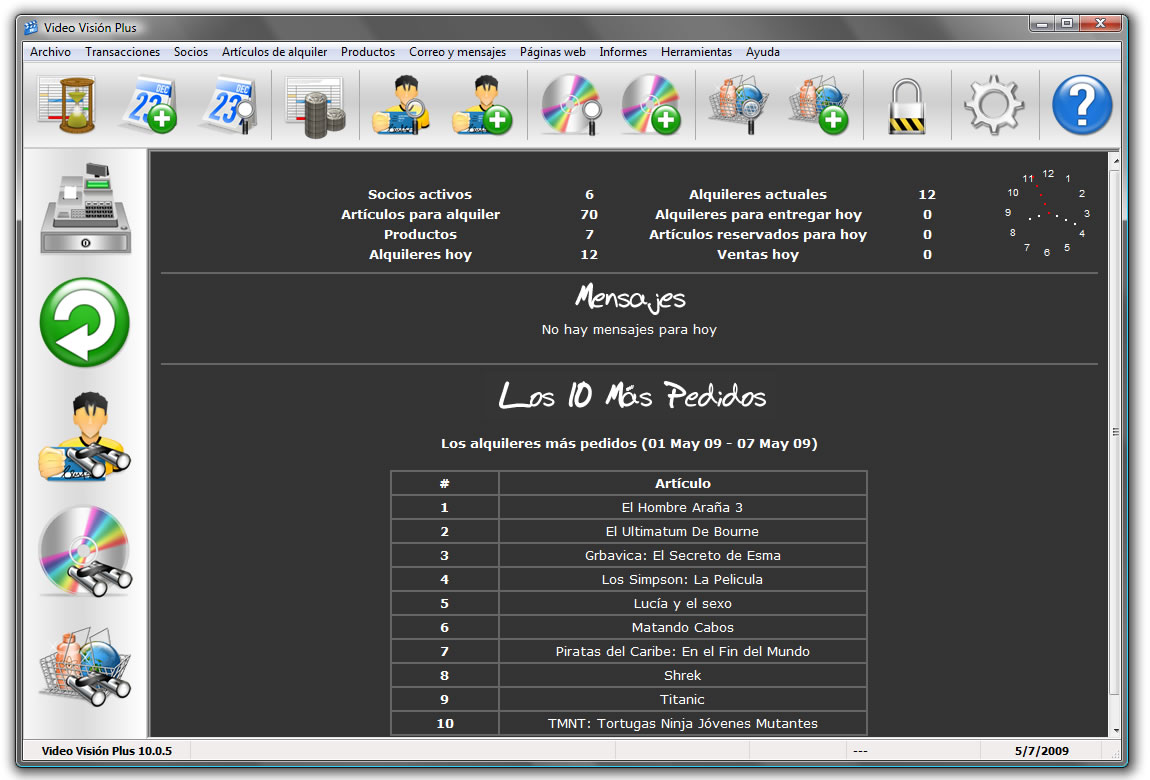The image size is (1150, 780).
Task: Open the Herramientas menu
Action: tap(696, 52)
